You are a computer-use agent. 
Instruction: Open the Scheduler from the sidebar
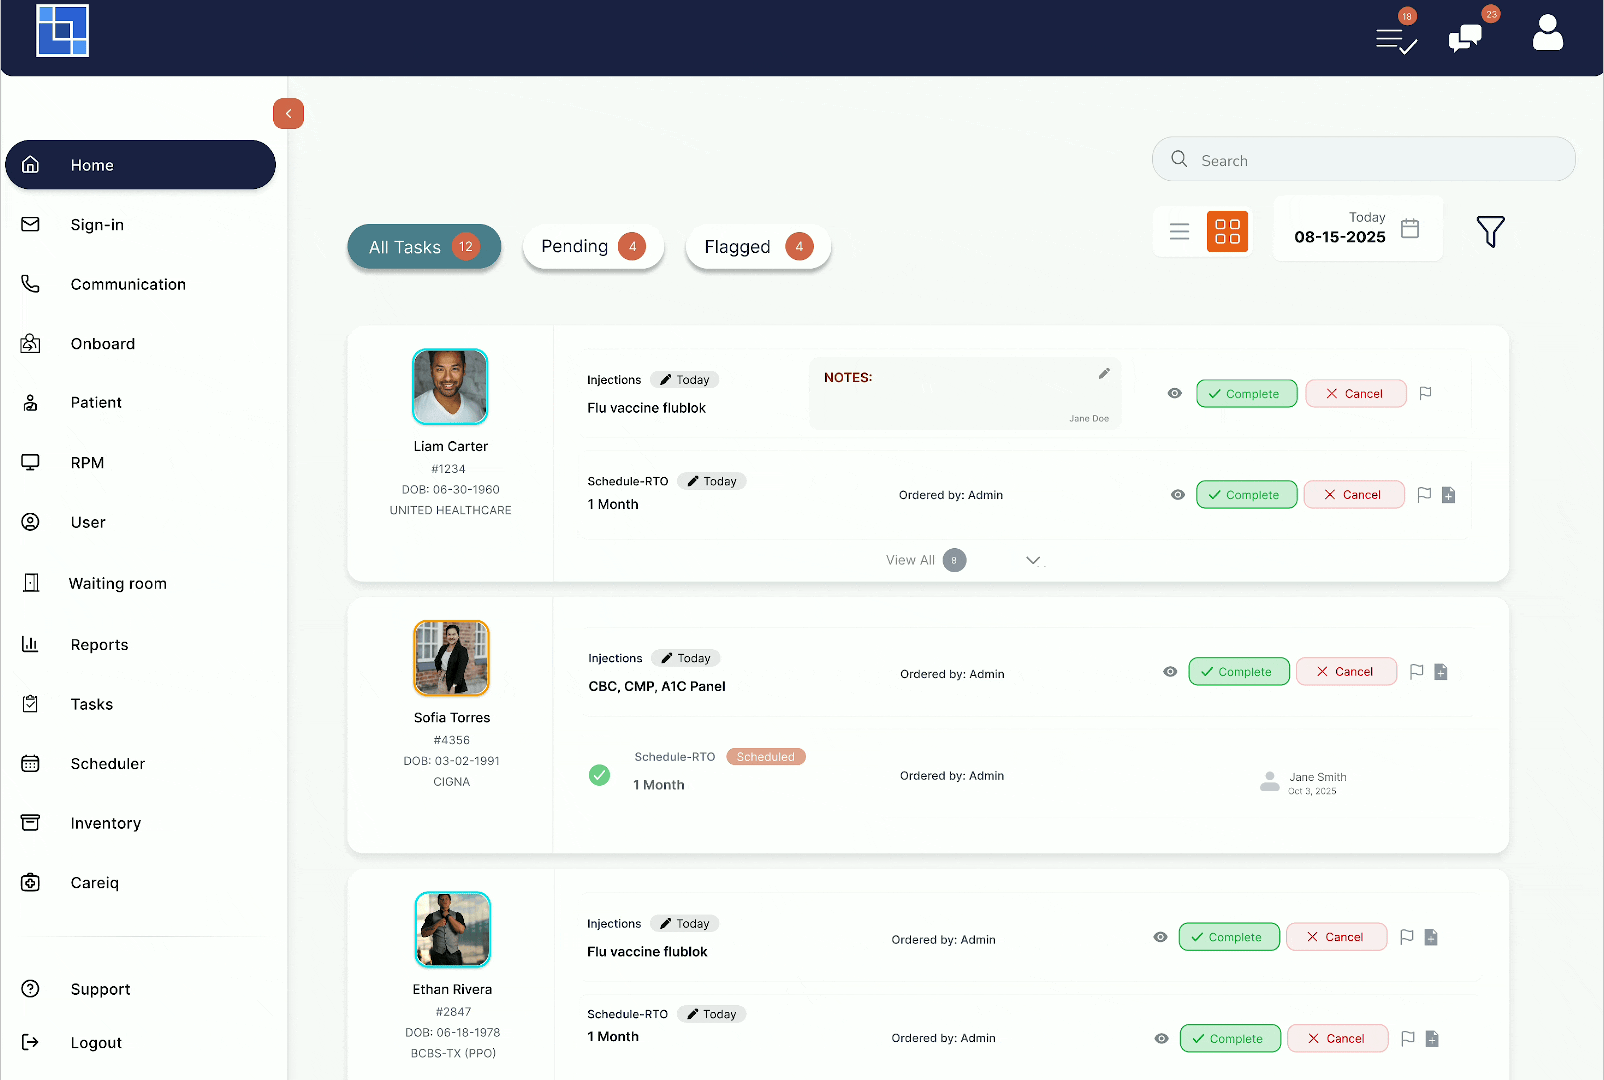pyautogui.click(x=107, y=763)
